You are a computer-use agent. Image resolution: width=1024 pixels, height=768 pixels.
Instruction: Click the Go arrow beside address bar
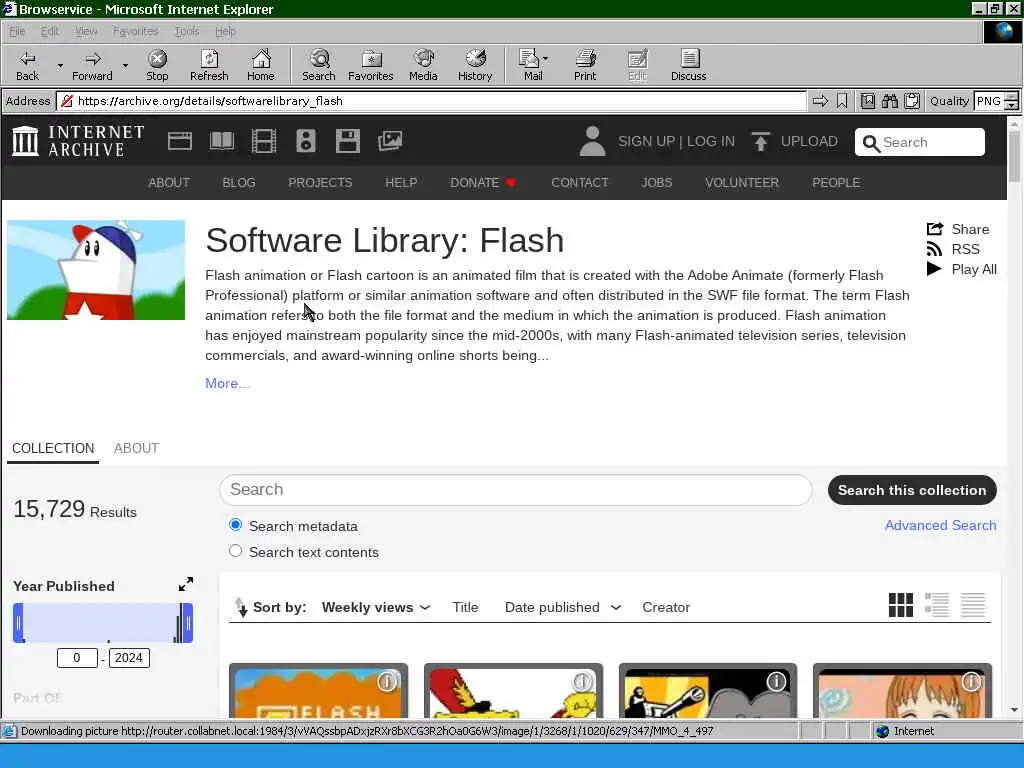click(x=820, y=101)
